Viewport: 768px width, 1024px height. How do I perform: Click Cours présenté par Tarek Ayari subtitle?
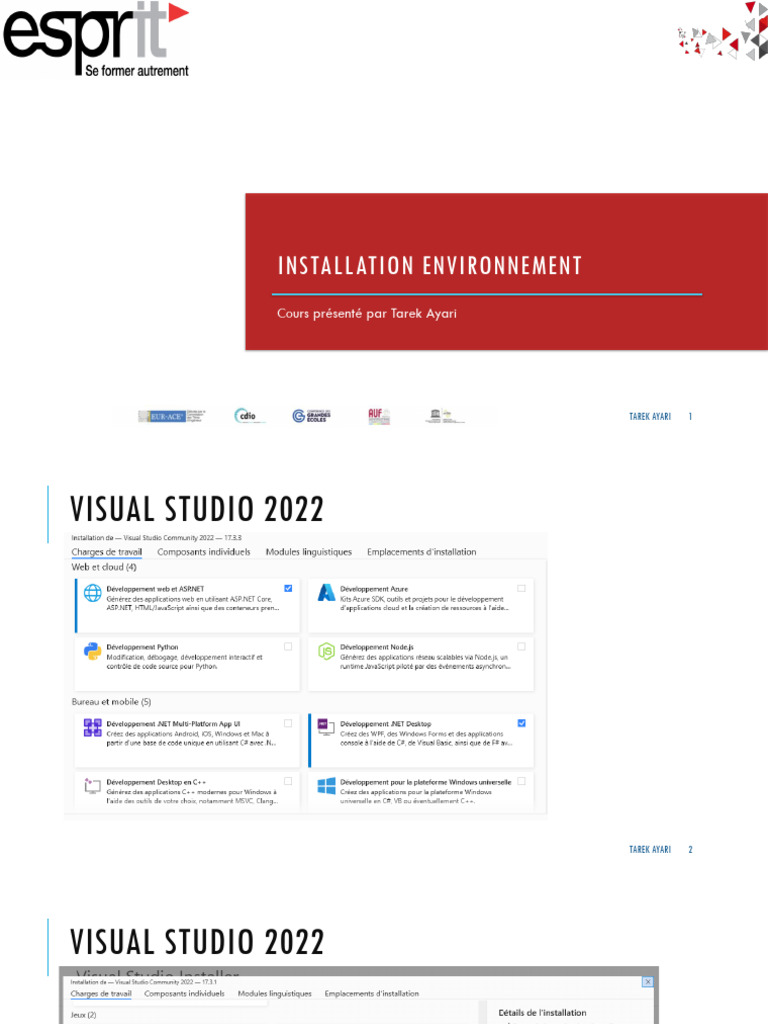(x=367, y=313)
